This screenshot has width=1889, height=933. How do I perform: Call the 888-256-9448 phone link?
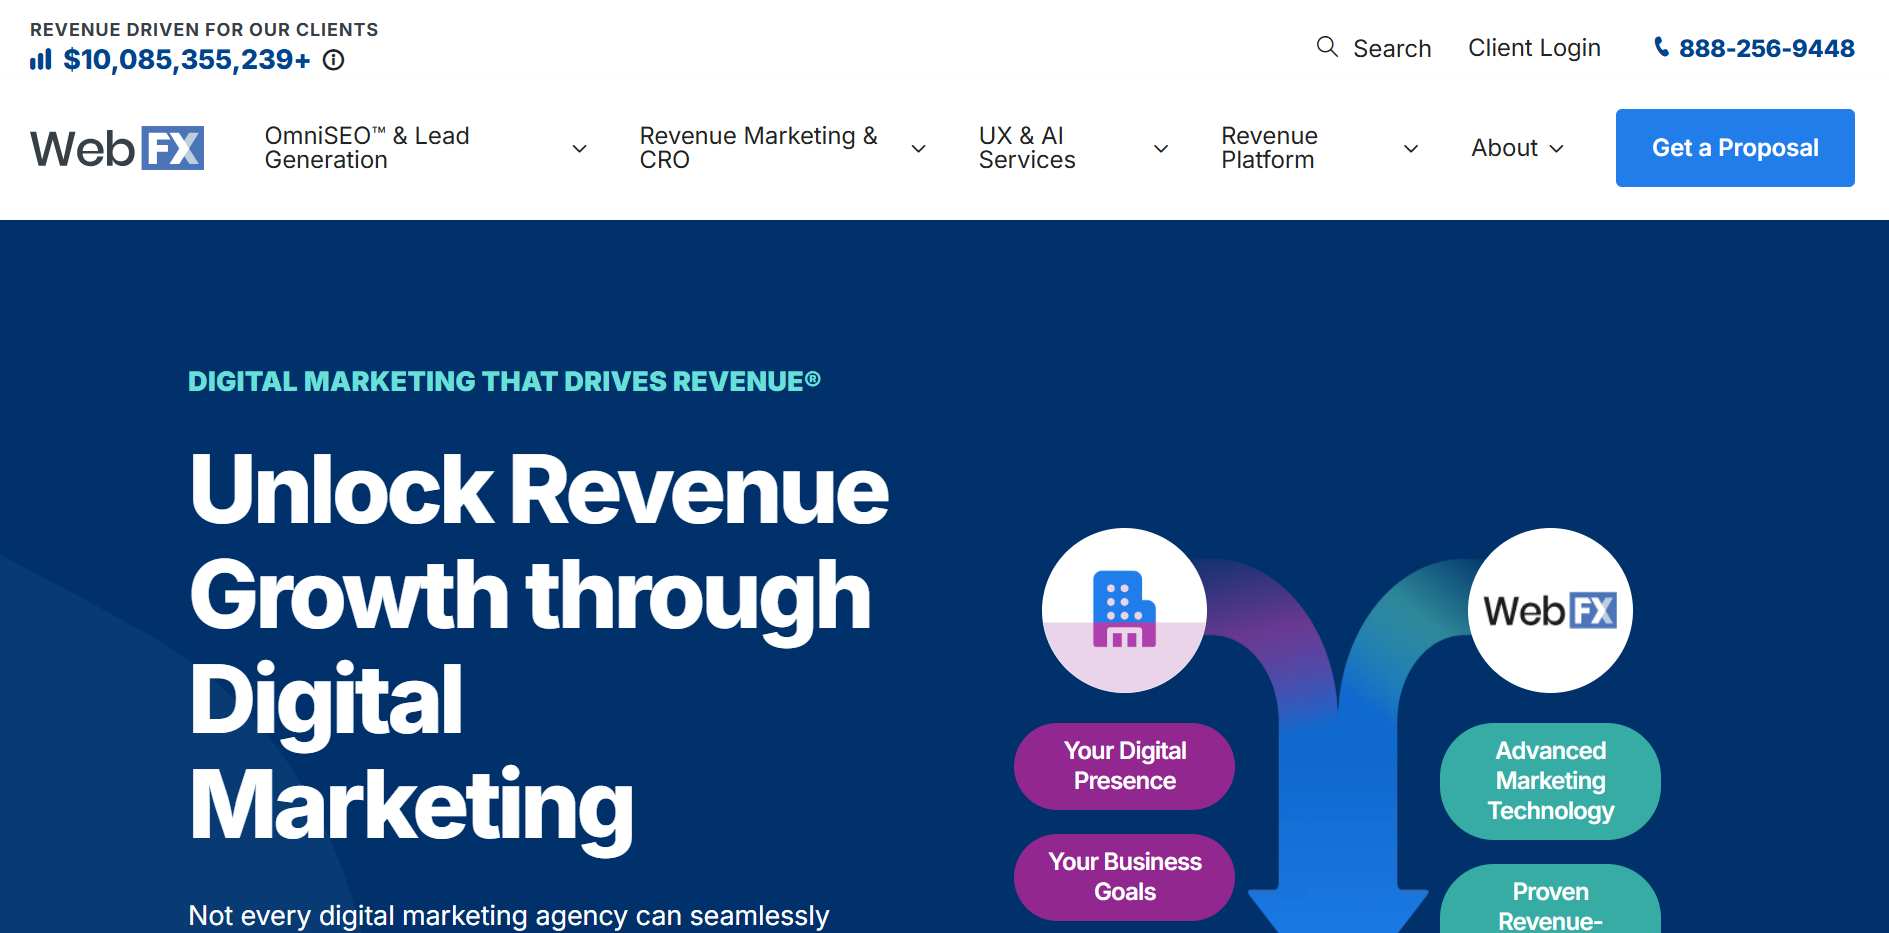click(1766, 48)
